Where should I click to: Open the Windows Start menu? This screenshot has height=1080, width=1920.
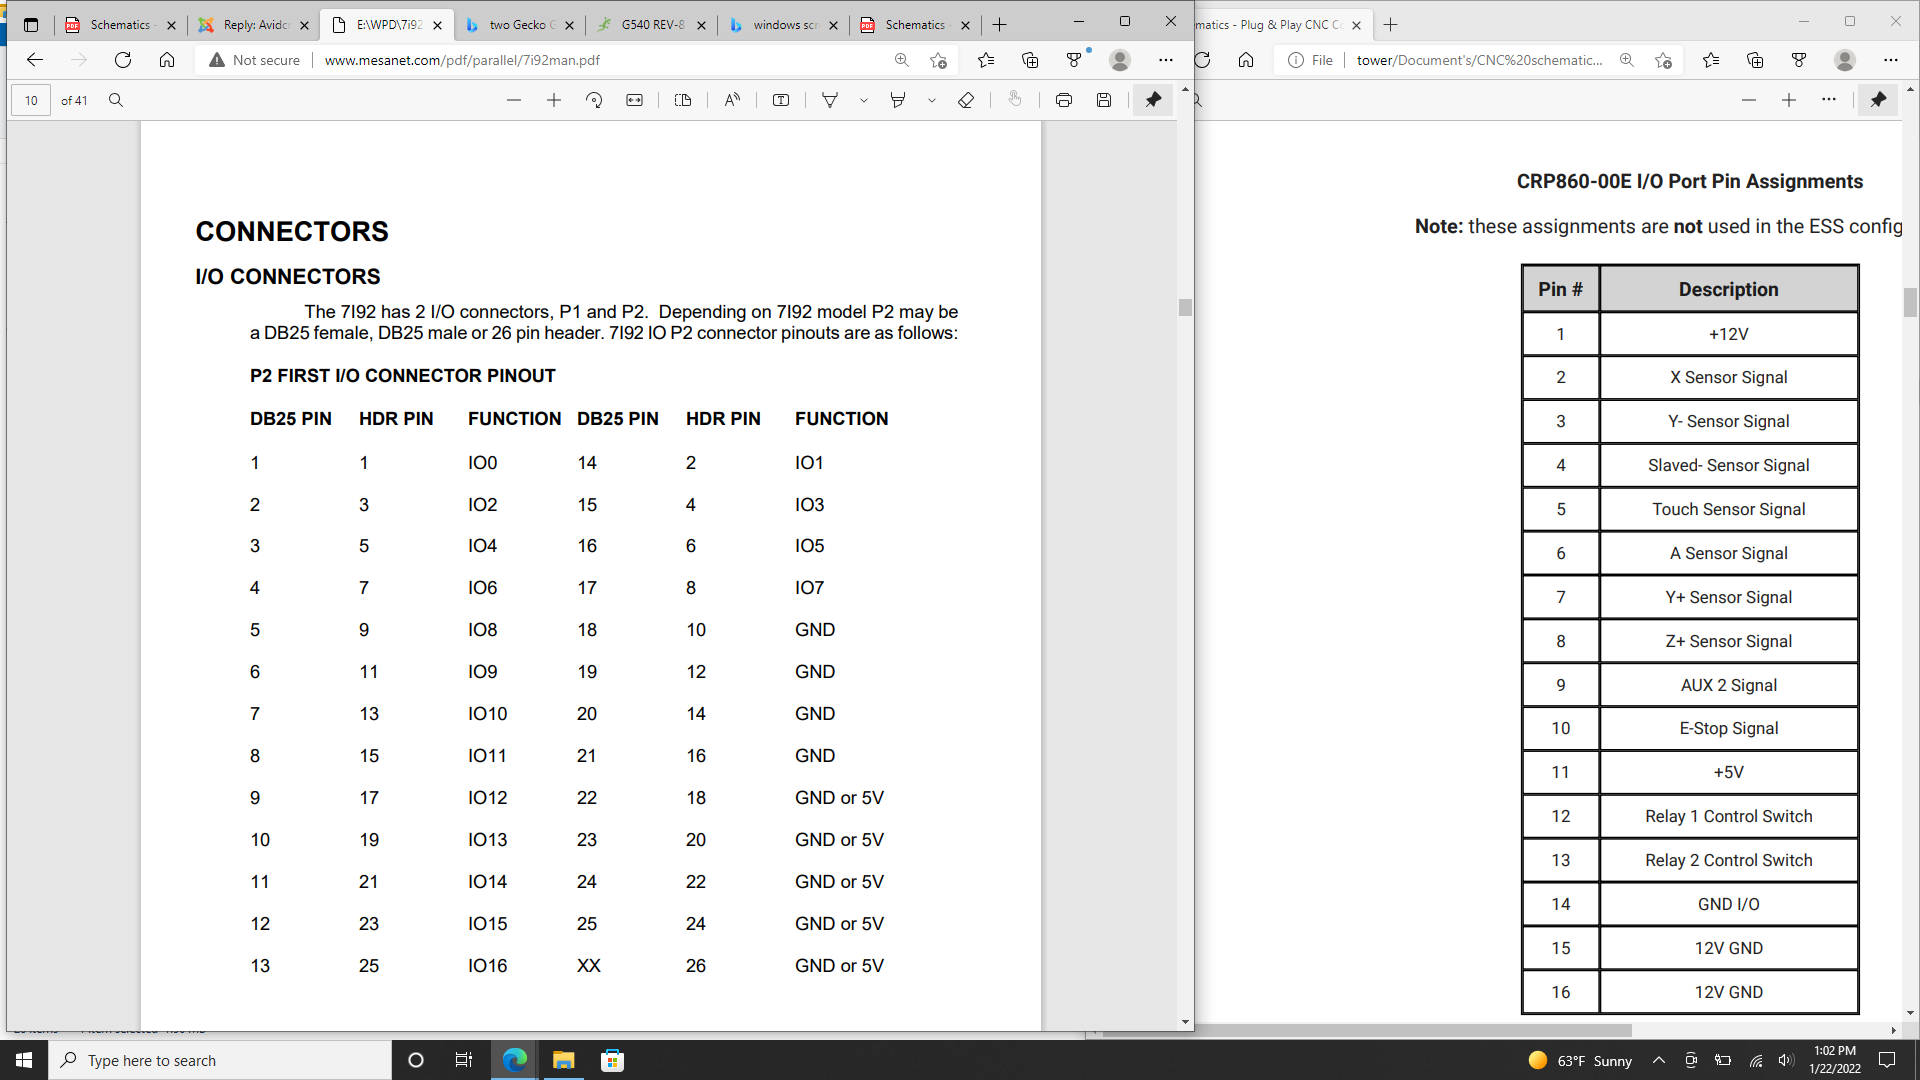click(24, 1060)
